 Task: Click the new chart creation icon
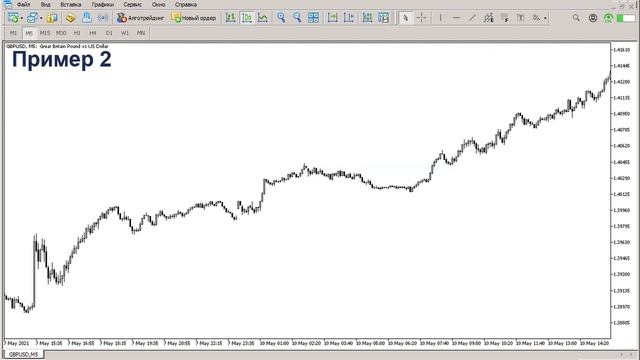click(x=13, y=18)
